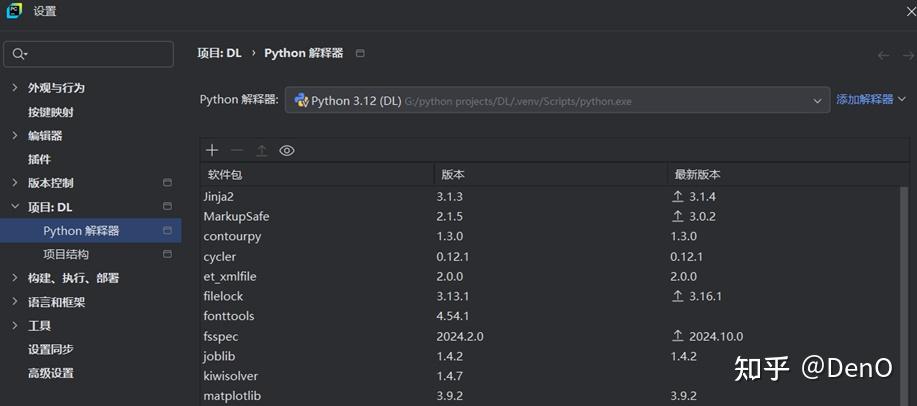Select the MarkupSafe package row
Image resolution: width=917 pixels, height=406 pixels.
pyautogui.click(x=550, y=216)
